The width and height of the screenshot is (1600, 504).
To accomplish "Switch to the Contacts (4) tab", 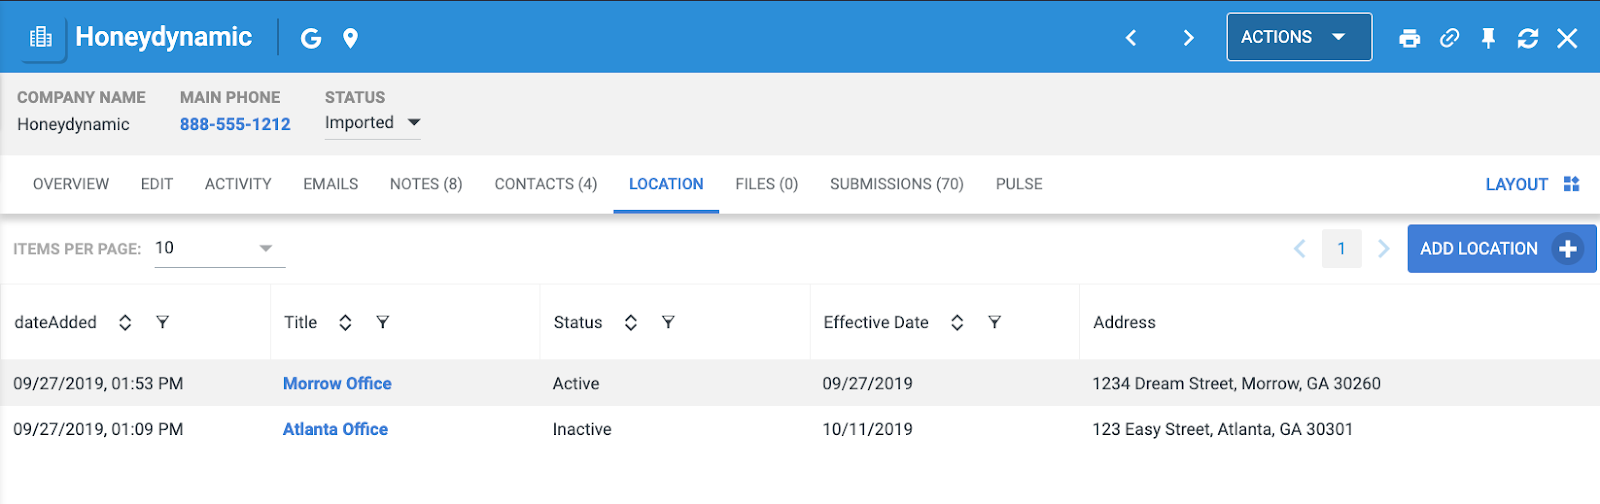I will coord(545,184).
